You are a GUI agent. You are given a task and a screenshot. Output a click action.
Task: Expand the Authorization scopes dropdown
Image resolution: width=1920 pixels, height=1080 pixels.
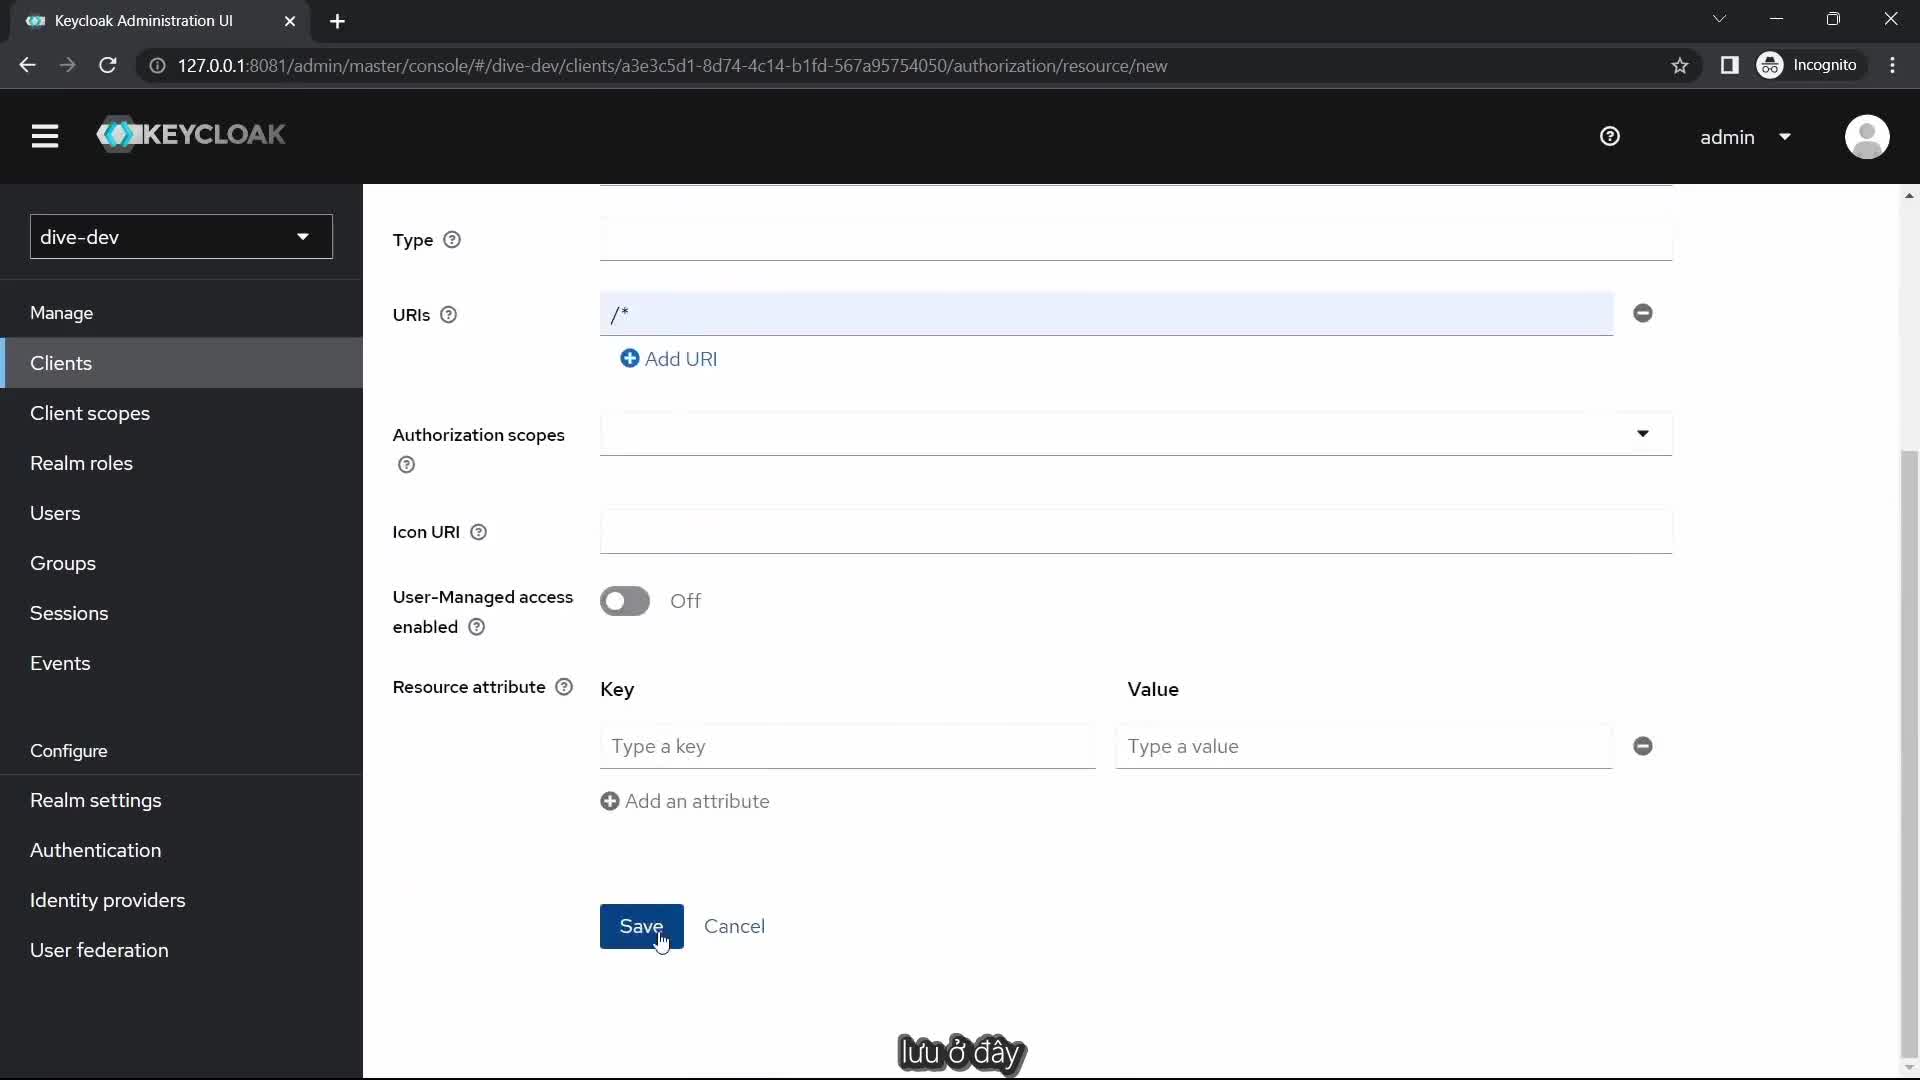pyautogui.click(x=1642, y=434)
